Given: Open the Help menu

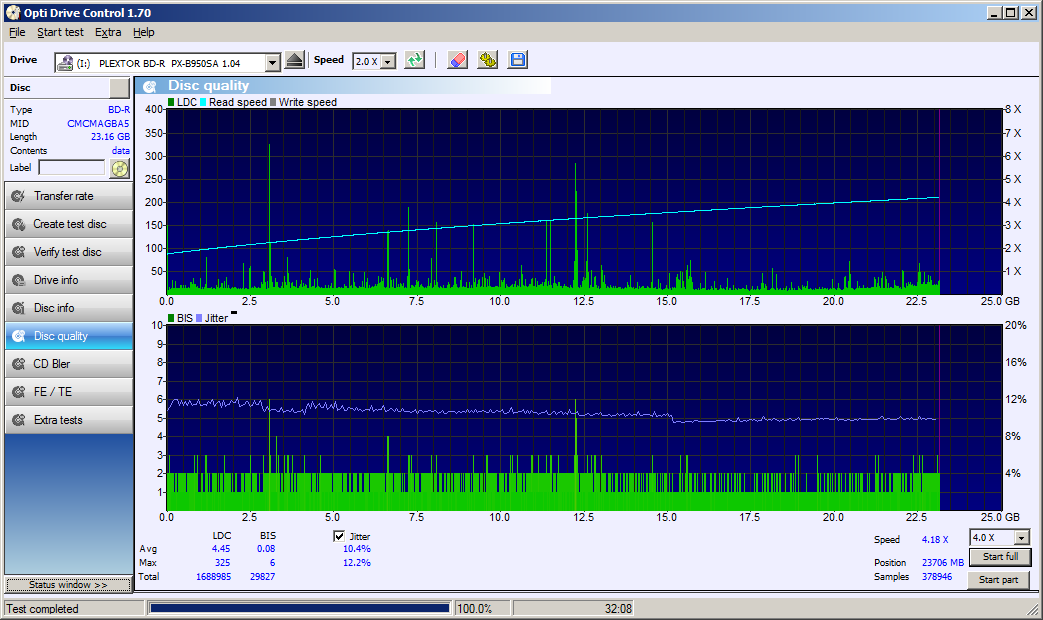Looking at the screenshot, I should tap(144, 32).
